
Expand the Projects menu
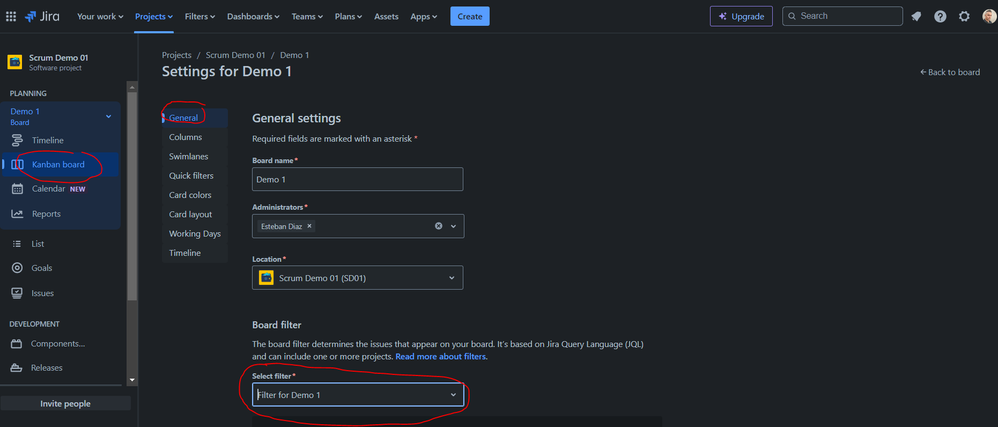pyautogui.click(x=153, y=17)
